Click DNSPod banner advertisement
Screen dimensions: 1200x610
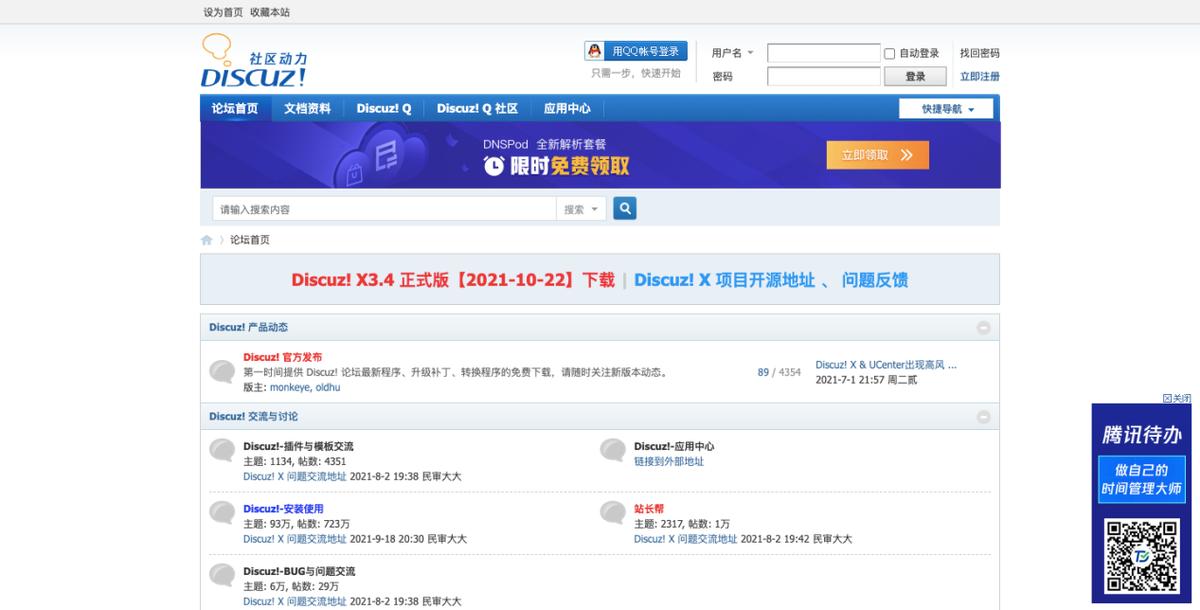click(x=600, y=155)
